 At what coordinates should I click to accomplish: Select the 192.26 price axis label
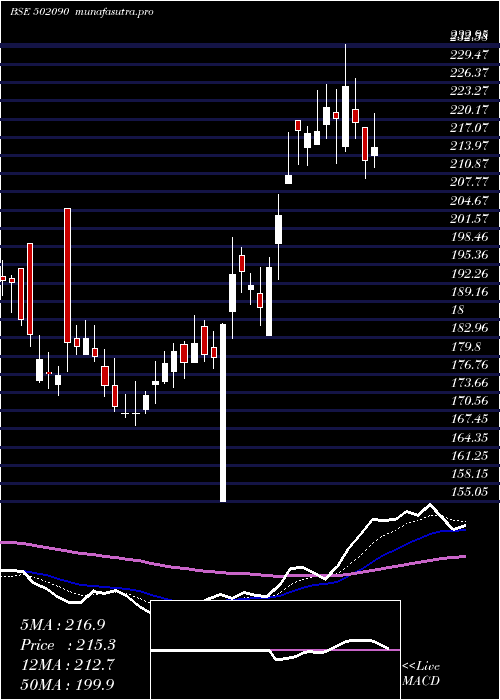470,274
